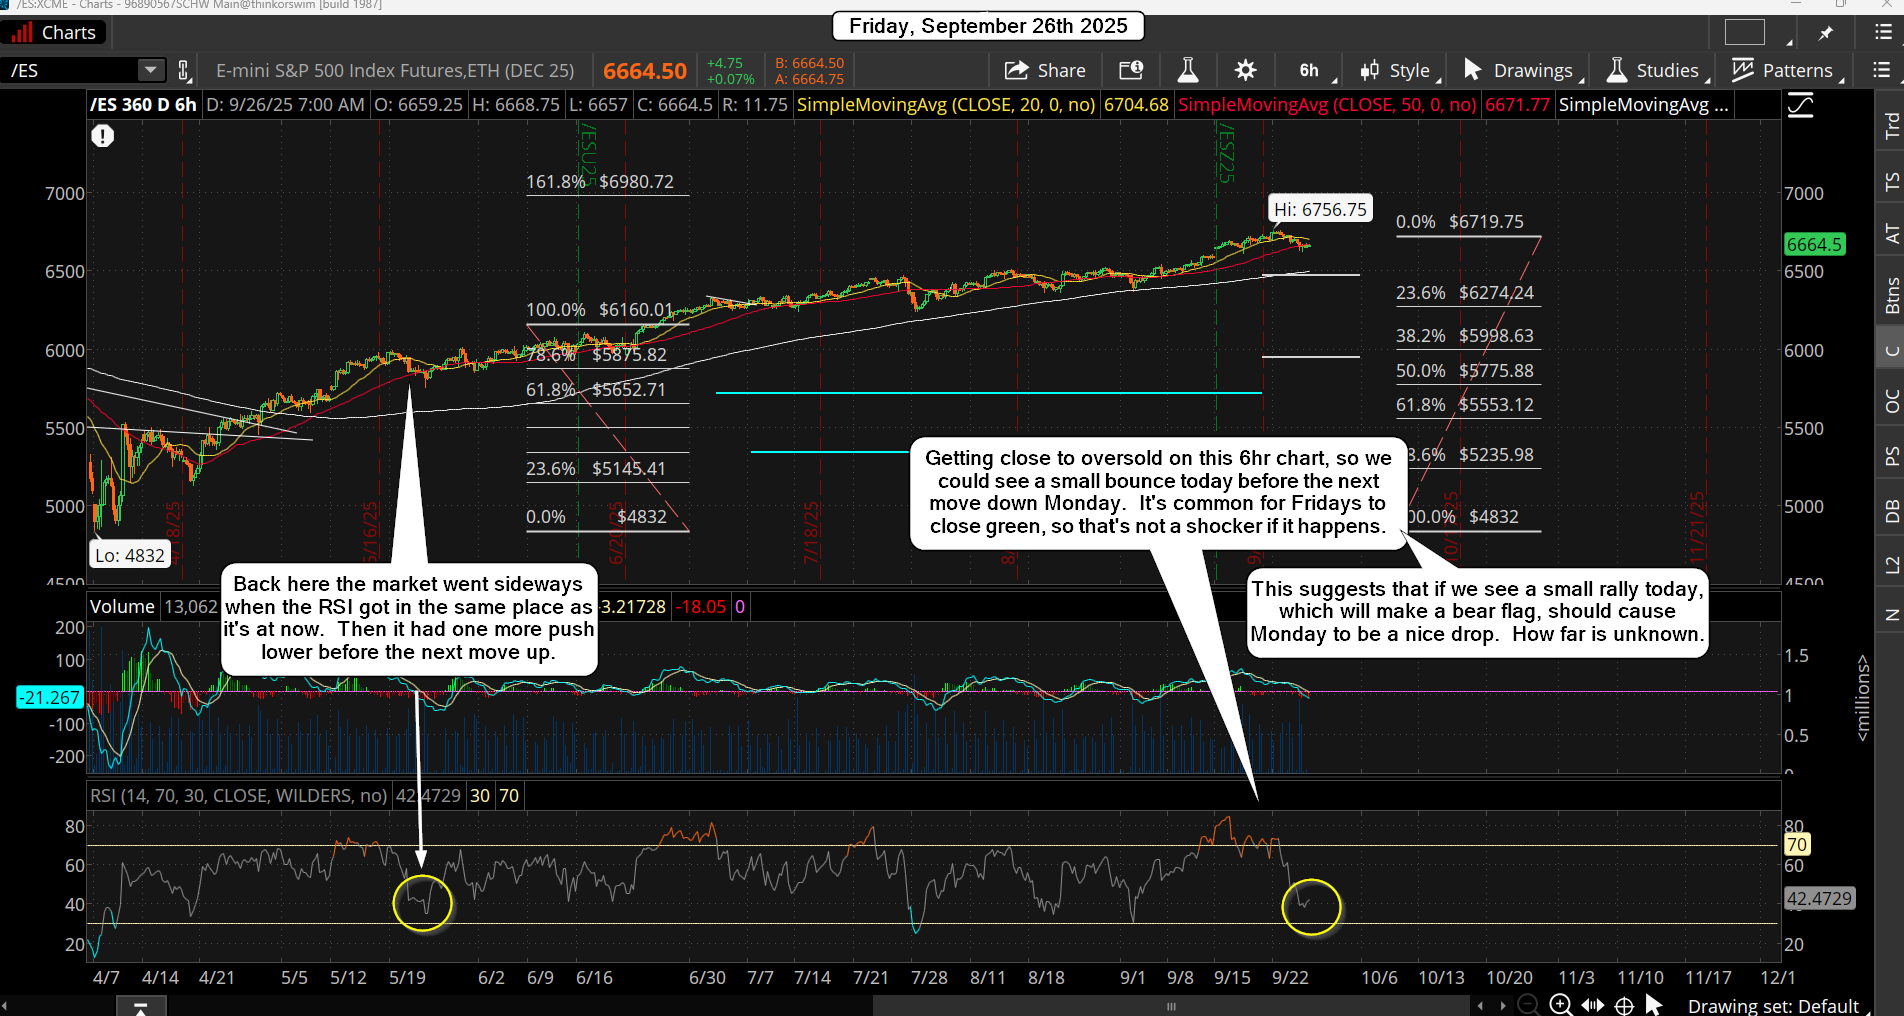The width and height of the screenshot is (1904, 1016).
Task: Toggle the Trd side panel tab
Action: click(x=1890, y=126)
